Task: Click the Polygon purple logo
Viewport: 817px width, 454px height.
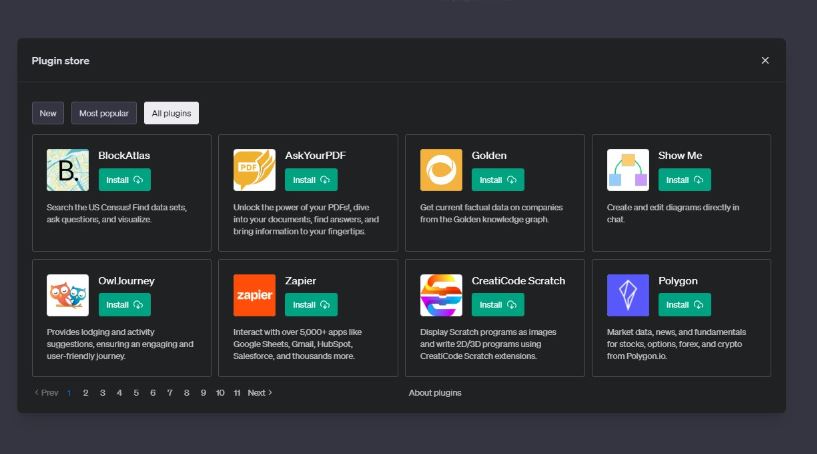Action: [x=628, y=295]
